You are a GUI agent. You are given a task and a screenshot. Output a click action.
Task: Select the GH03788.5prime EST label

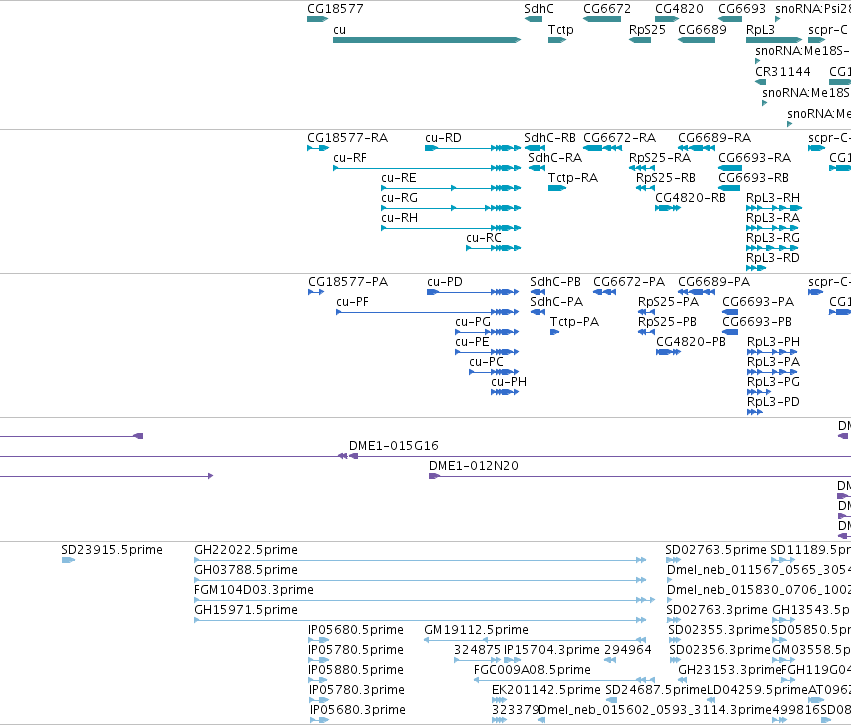click(246, 570)
